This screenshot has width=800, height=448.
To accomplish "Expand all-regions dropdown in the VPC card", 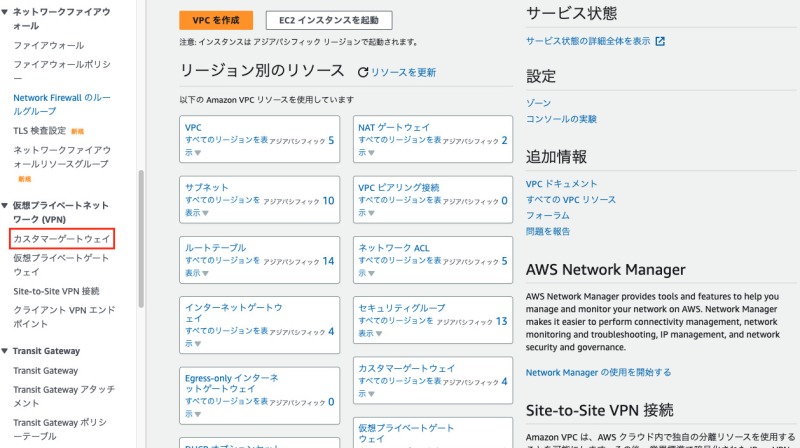I will [197, 153].
